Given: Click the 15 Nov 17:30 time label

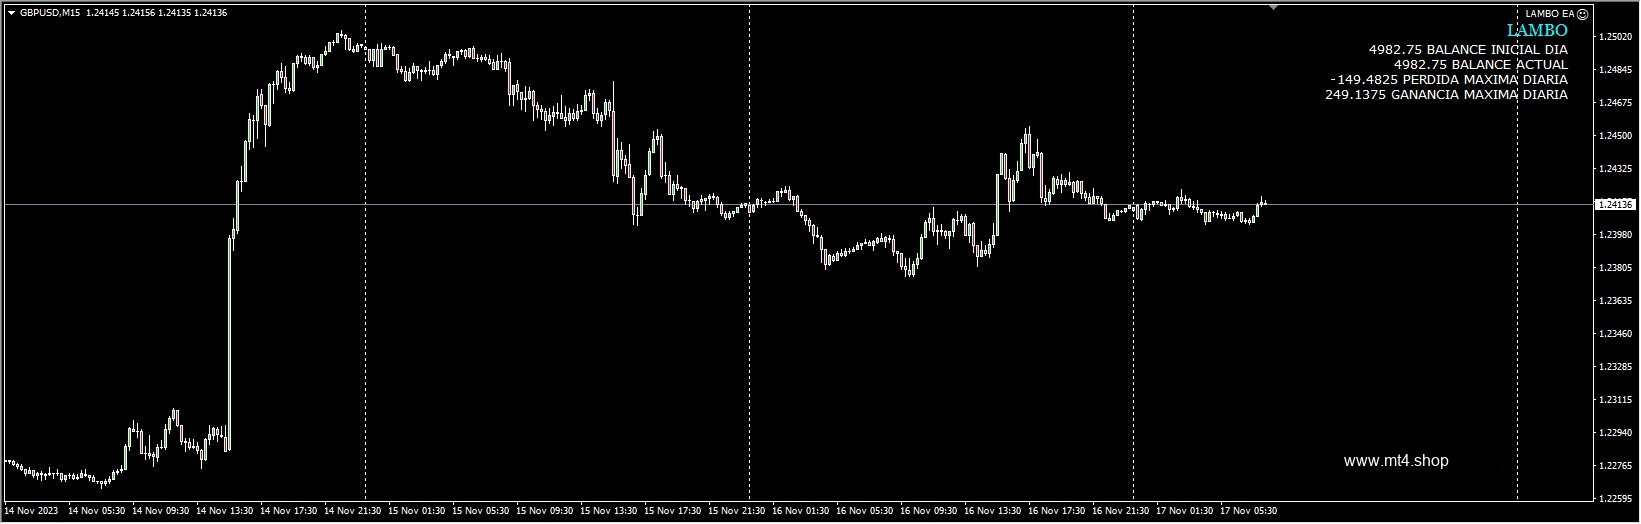Looking at the screenshot, I should point(672,510).
